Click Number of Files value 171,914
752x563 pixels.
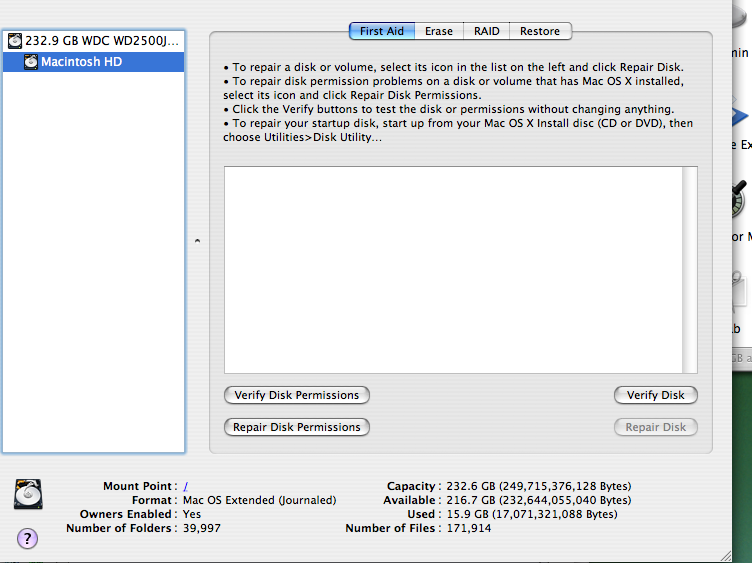pos(469,528)
